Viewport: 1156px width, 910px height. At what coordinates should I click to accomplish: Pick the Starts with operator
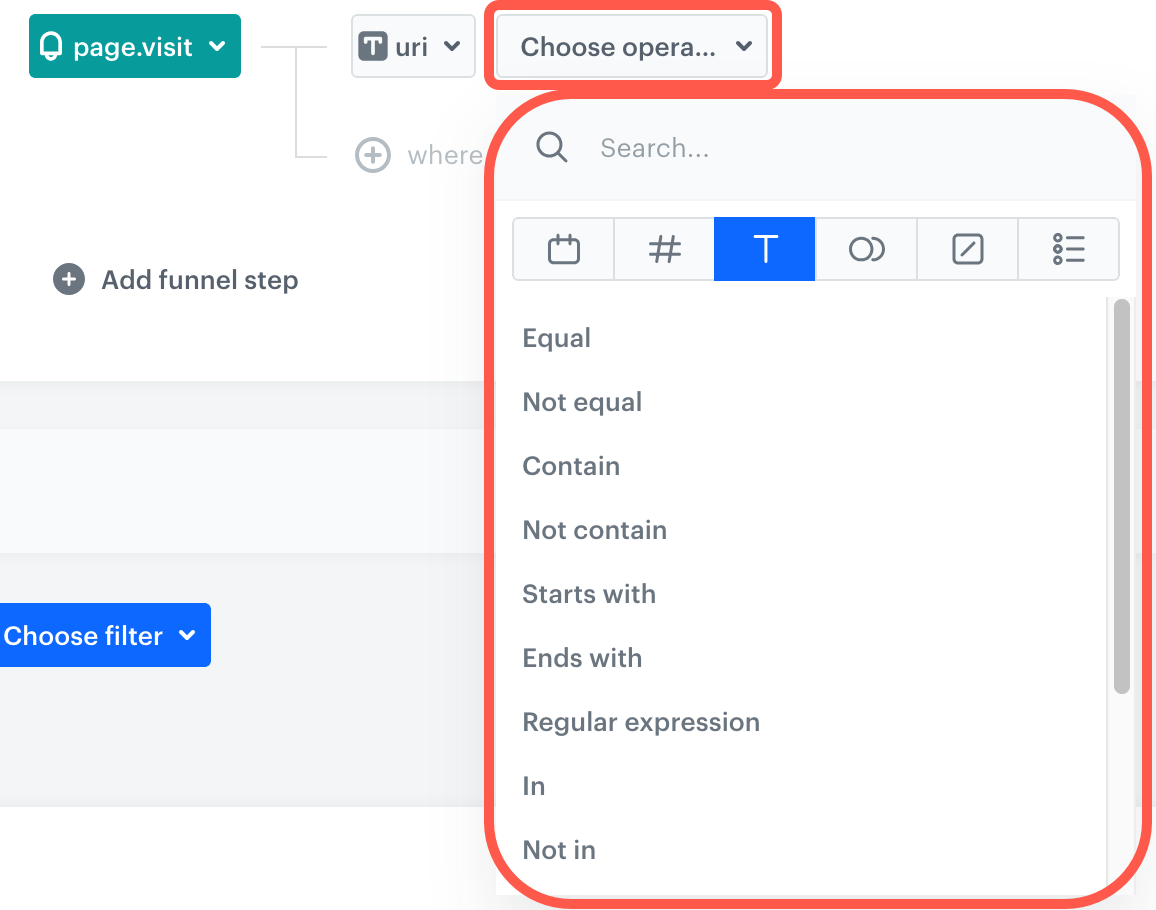[x=589, y=594]
